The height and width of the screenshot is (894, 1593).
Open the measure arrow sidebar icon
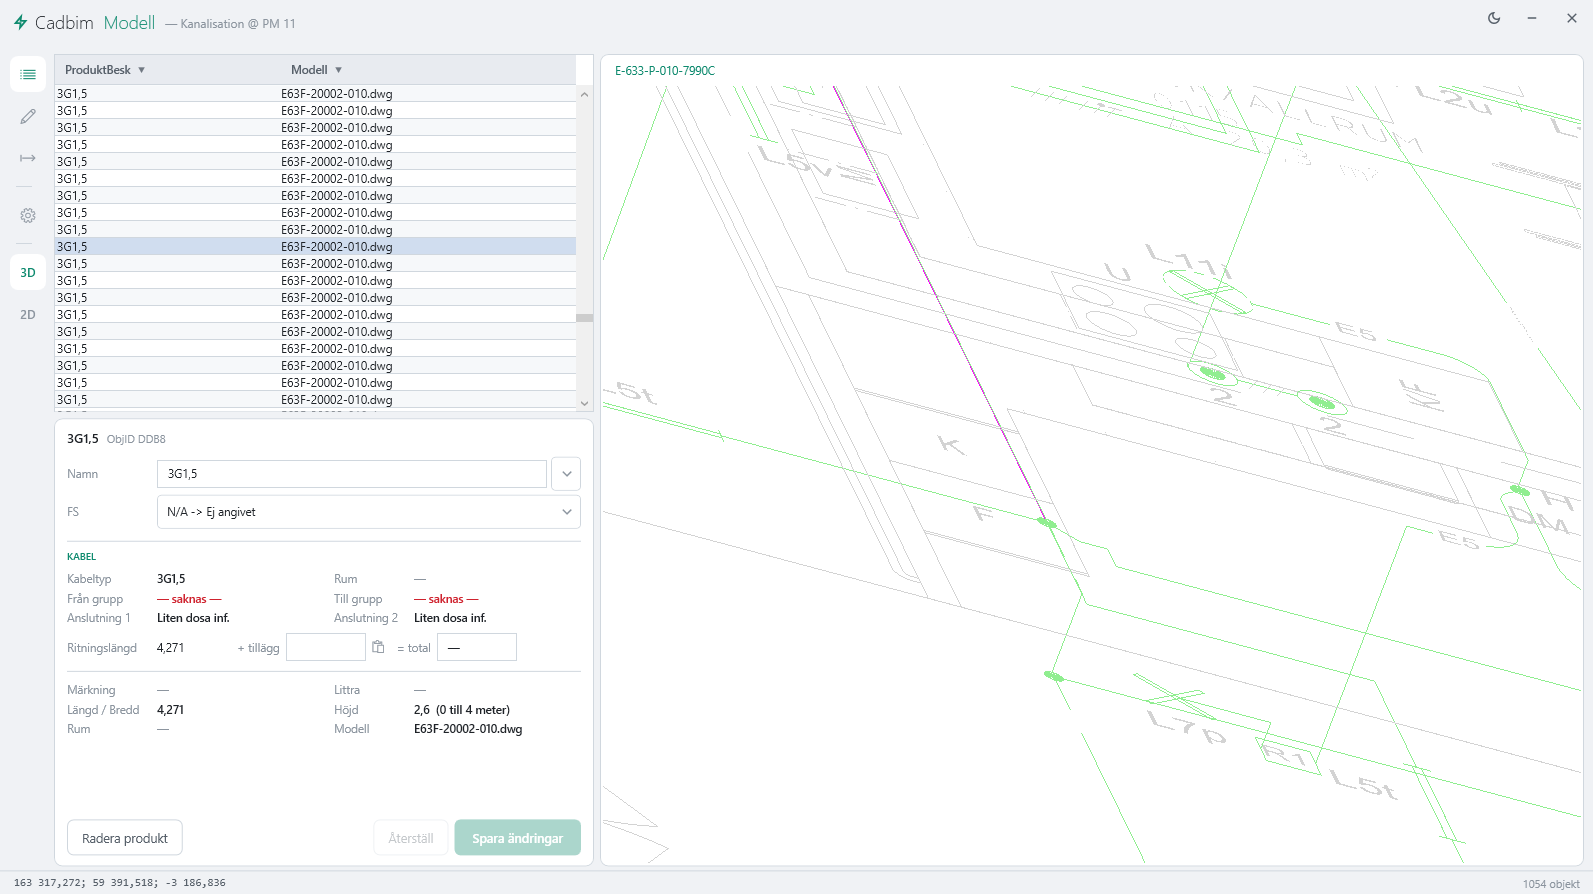[x=28, y=158]
